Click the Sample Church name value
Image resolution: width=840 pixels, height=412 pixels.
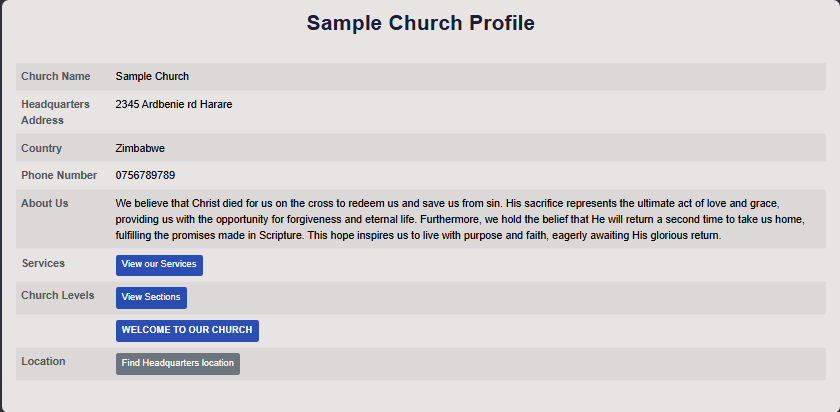(x=152, y=76)
